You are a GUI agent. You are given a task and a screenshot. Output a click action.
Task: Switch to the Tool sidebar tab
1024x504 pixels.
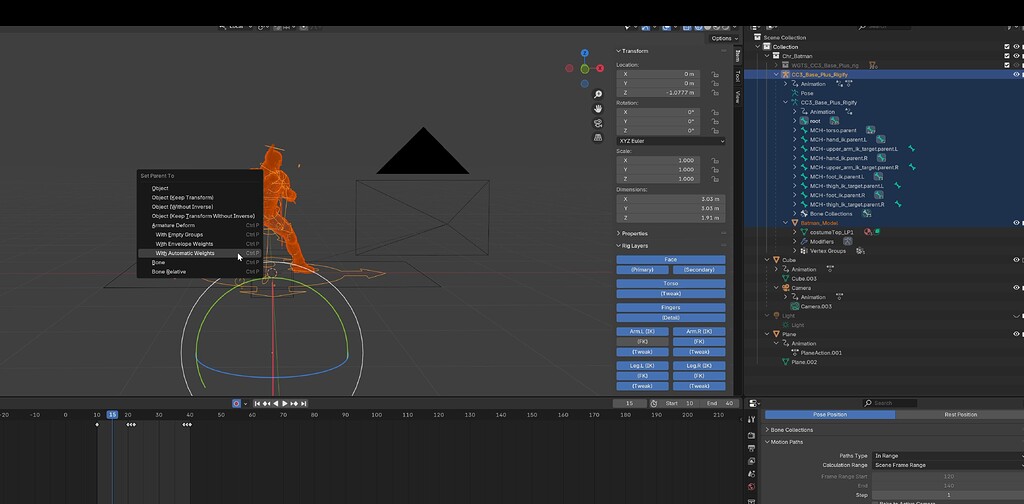(737, 76)
